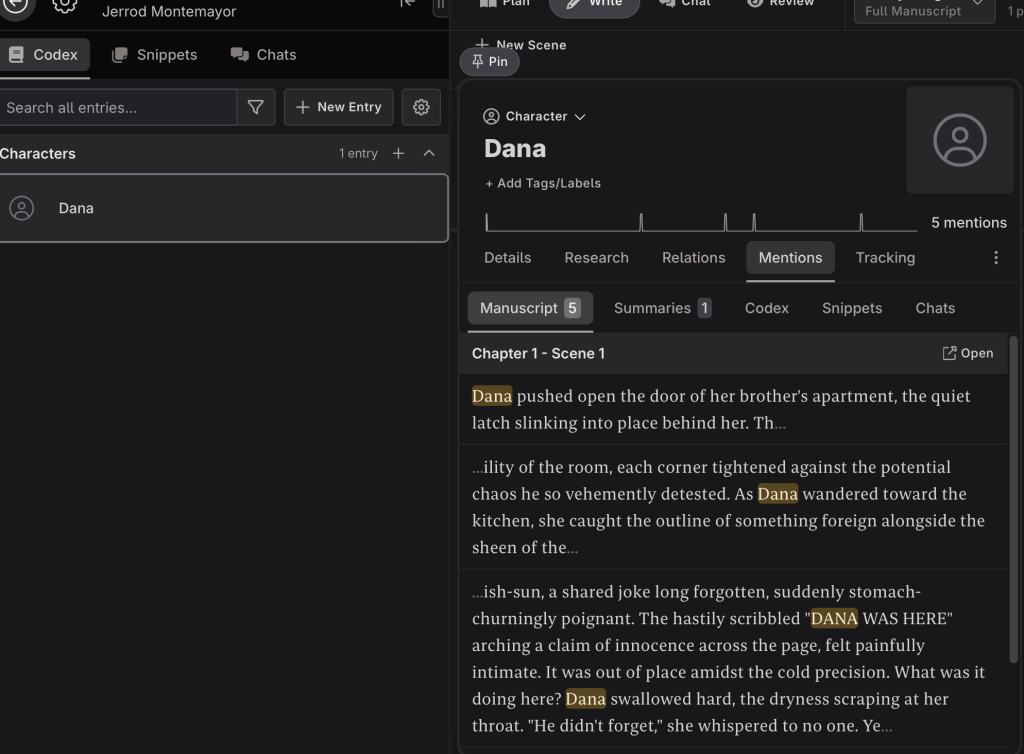The width and height of the screenshot is (1024, 754).
Task: Select the Dana entry in Characters list
Action: 223,208
